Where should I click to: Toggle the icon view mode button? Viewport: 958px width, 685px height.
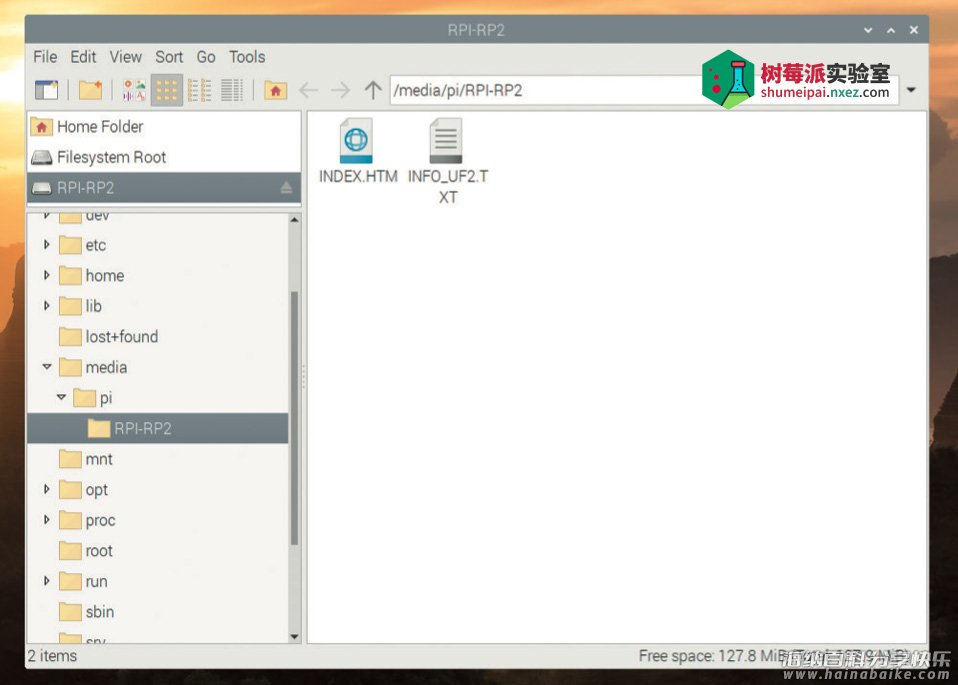(x=166, y=90)
